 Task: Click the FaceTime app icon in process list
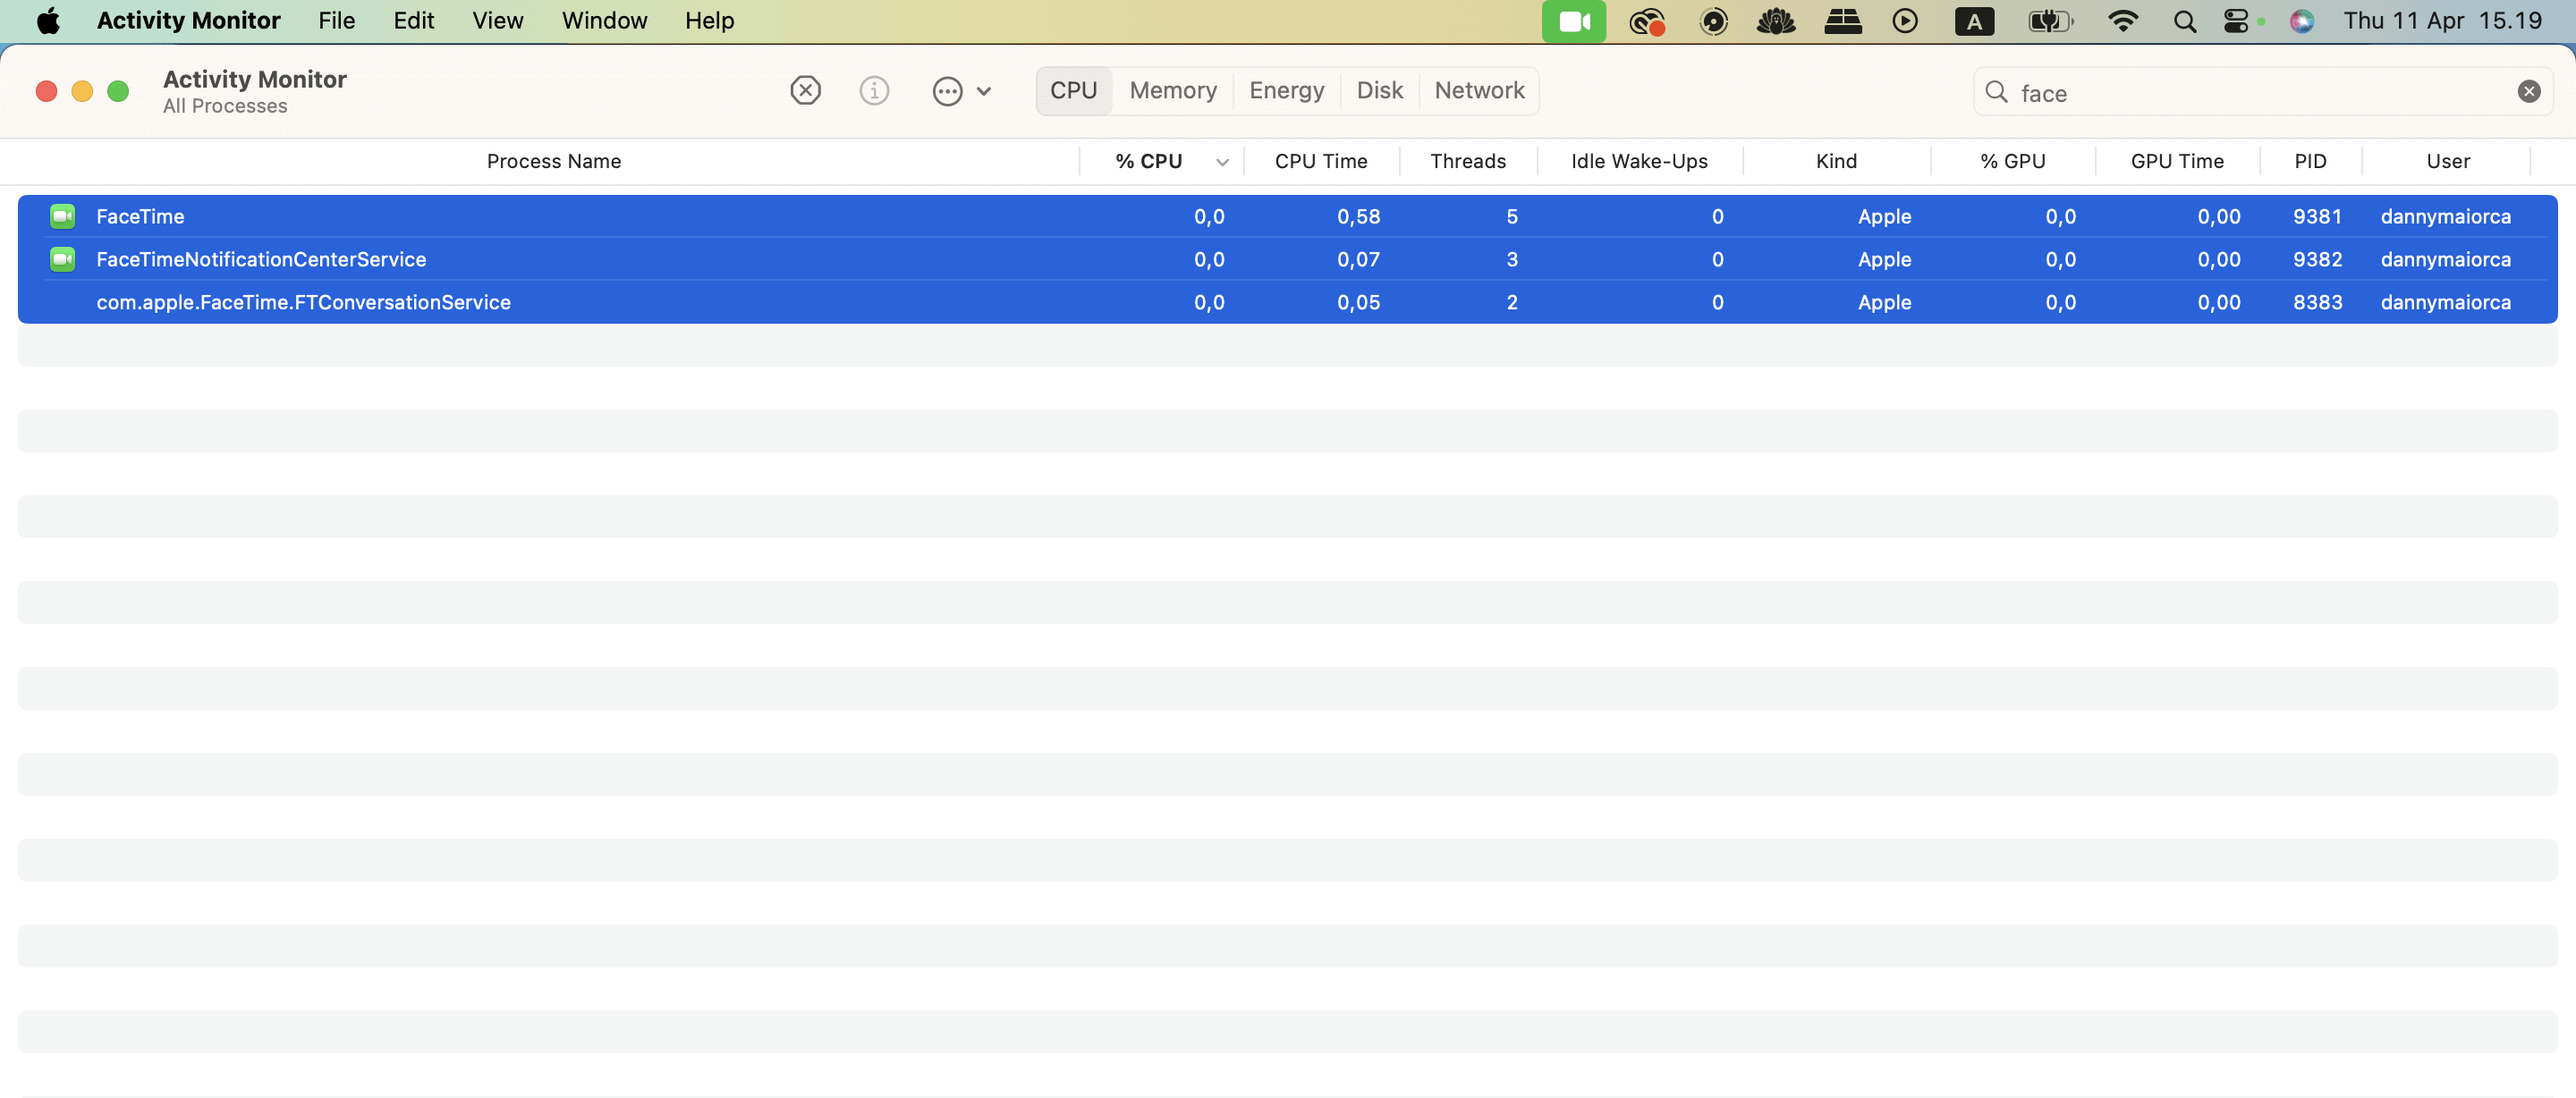tap(63, 216)
